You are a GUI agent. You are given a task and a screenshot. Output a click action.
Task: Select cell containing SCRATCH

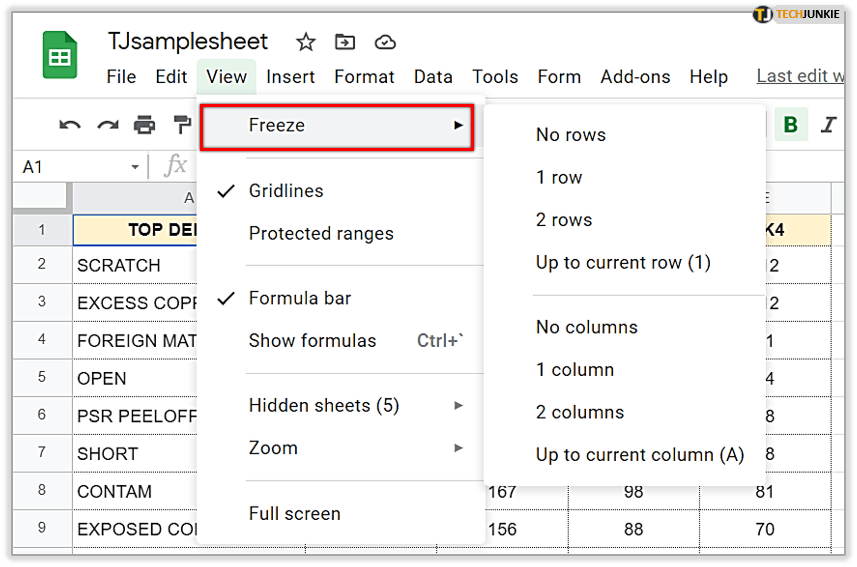120,265
